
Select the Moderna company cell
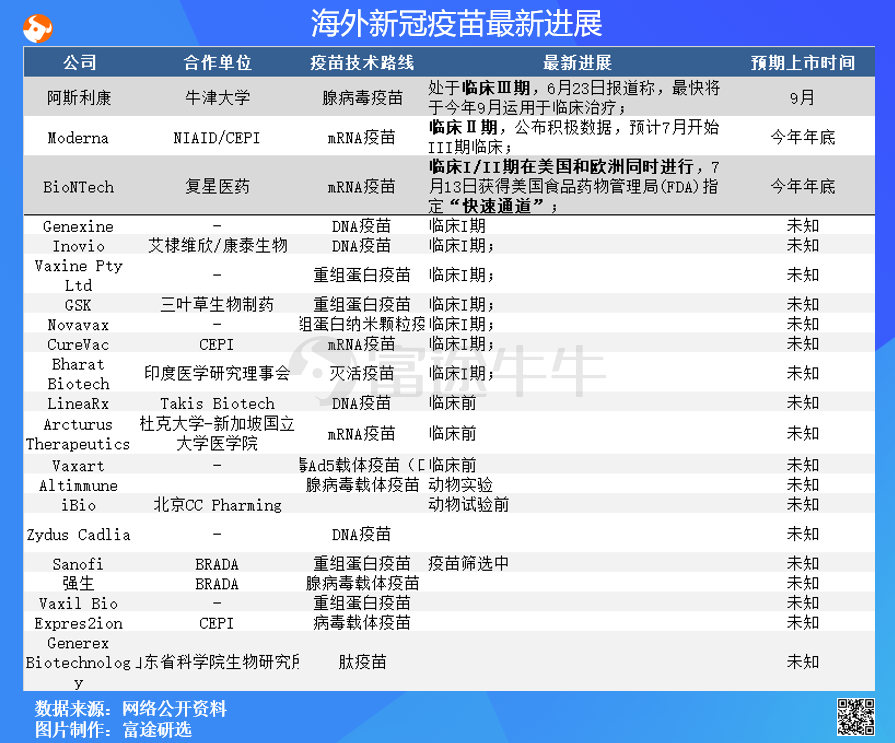78,138
